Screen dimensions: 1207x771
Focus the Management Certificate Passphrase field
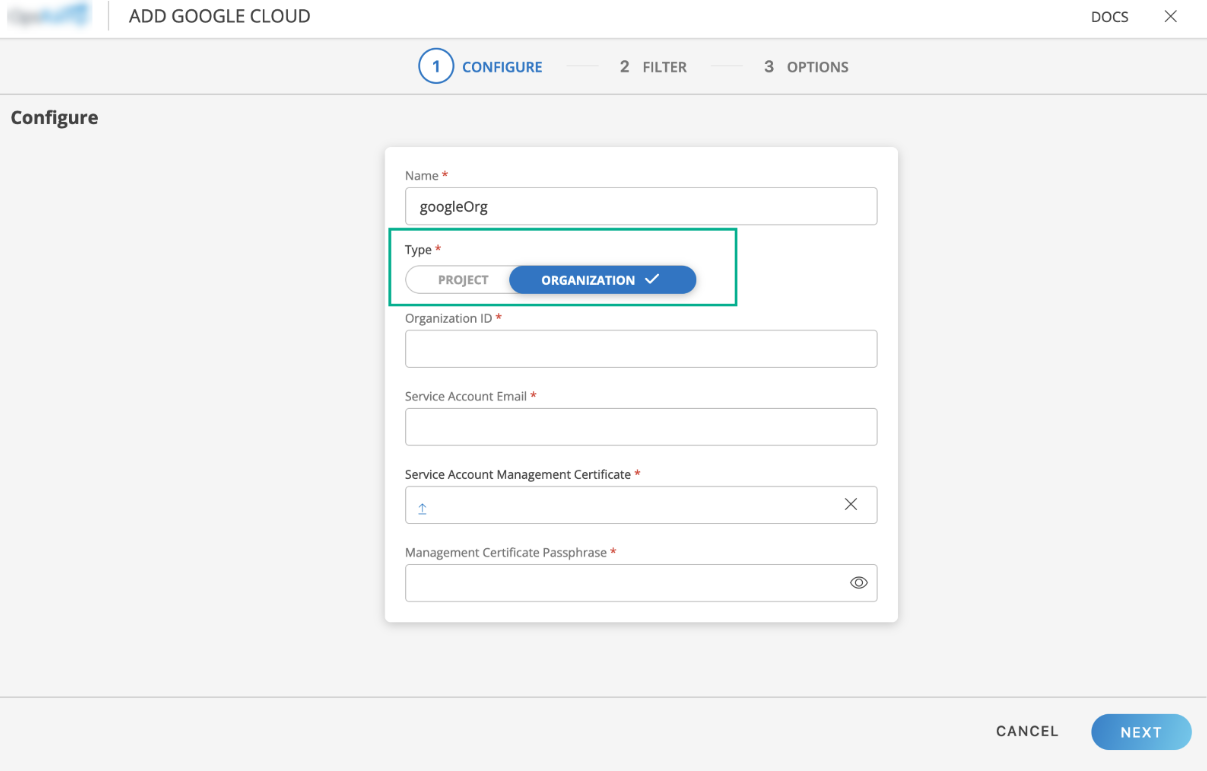point(641,583)
